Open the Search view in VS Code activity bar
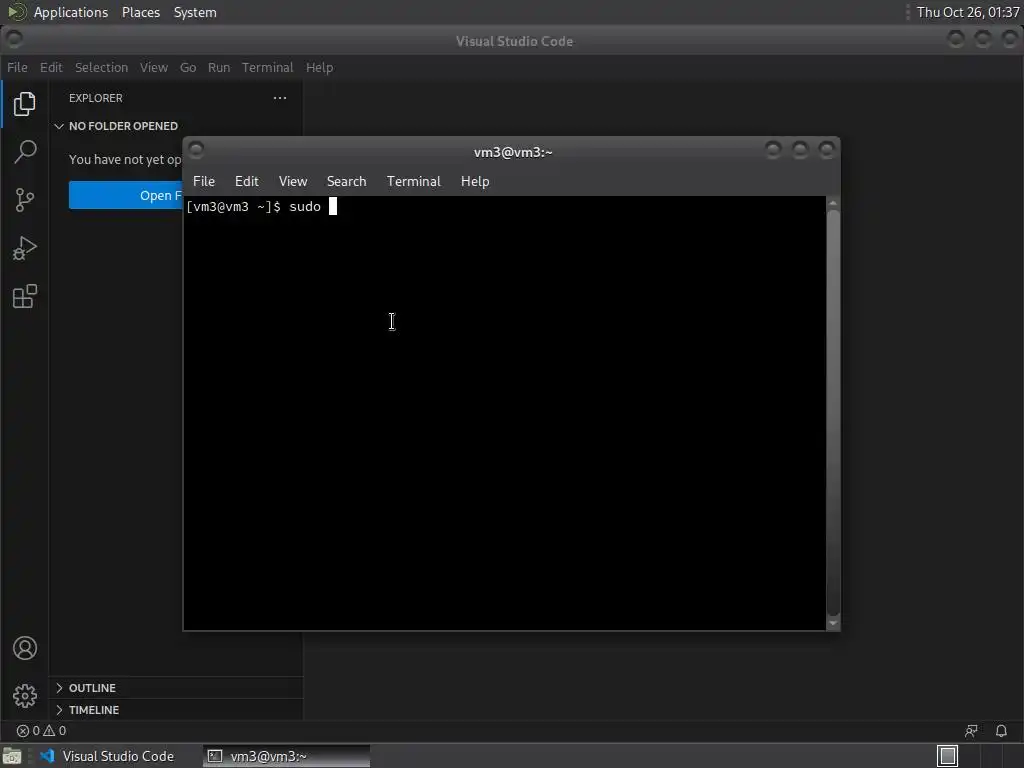 pos(25,152)
